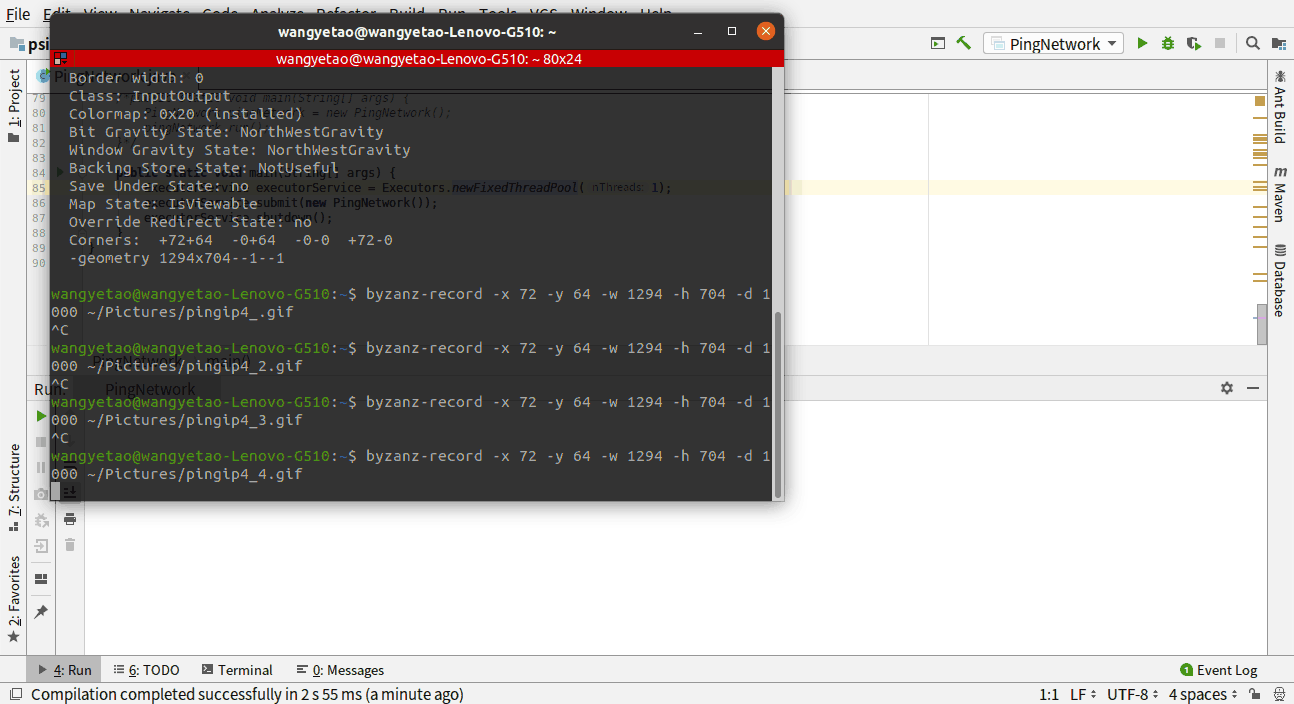Click the compilation completed status message
1294x704 pixels.
247,694
